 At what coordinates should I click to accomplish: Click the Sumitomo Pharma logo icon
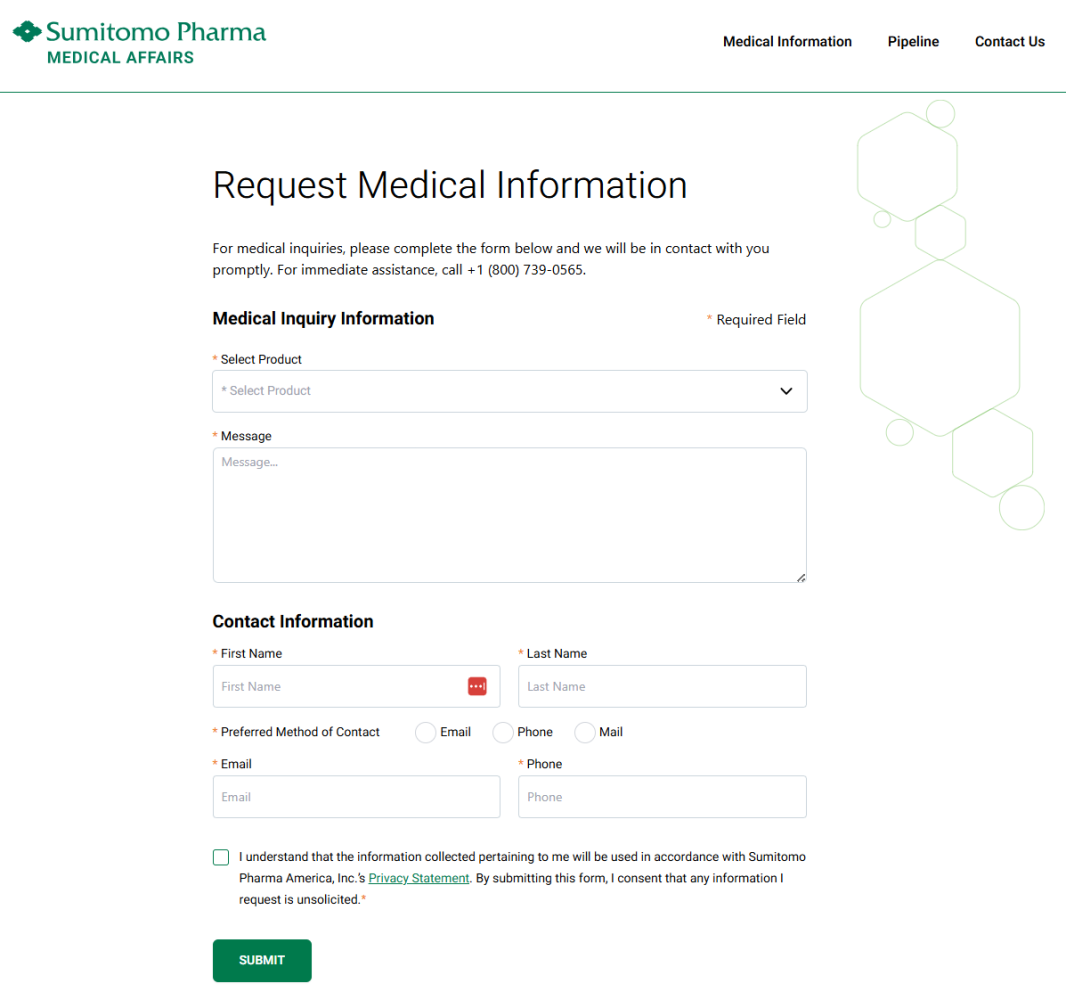click(27, 32)
